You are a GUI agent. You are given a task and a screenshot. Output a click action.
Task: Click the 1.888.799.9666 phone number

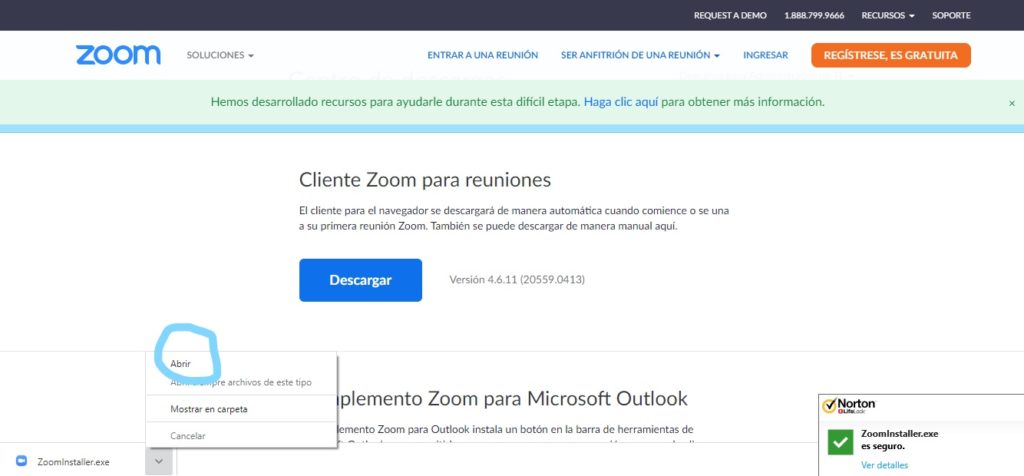point(814,15)
